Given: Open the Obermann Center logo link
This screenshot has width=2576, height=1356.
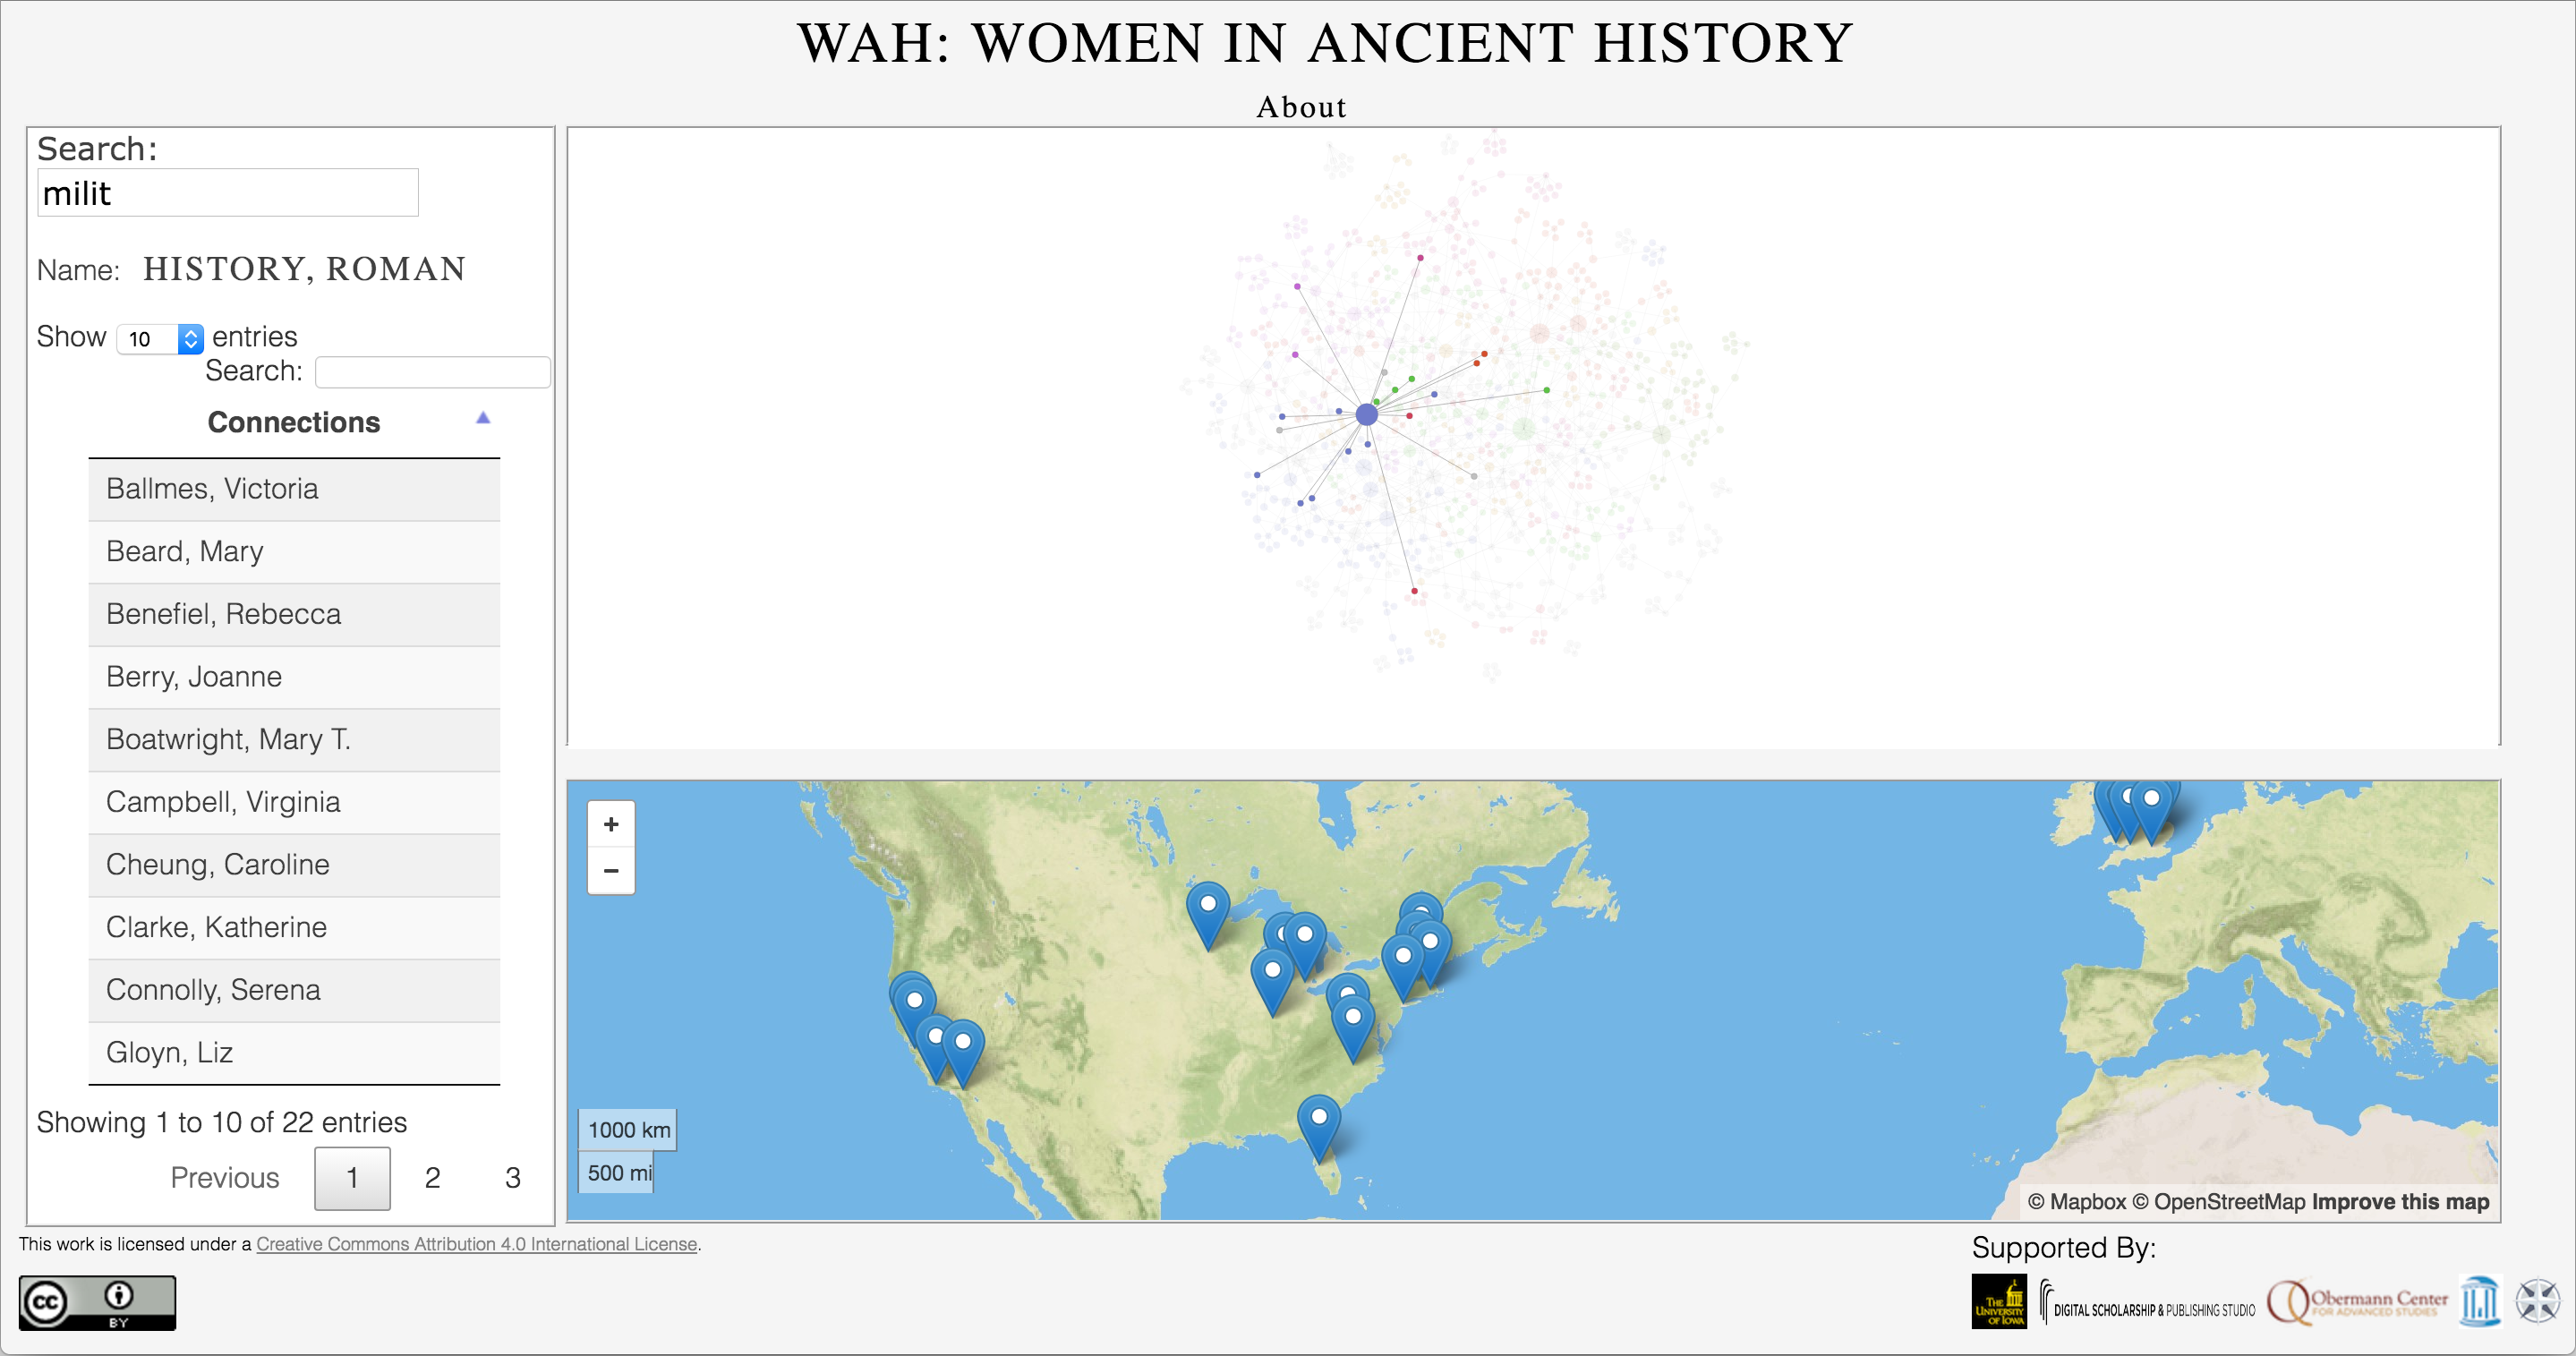Looking at the screenshot, I should [x=2357, y=1302].
